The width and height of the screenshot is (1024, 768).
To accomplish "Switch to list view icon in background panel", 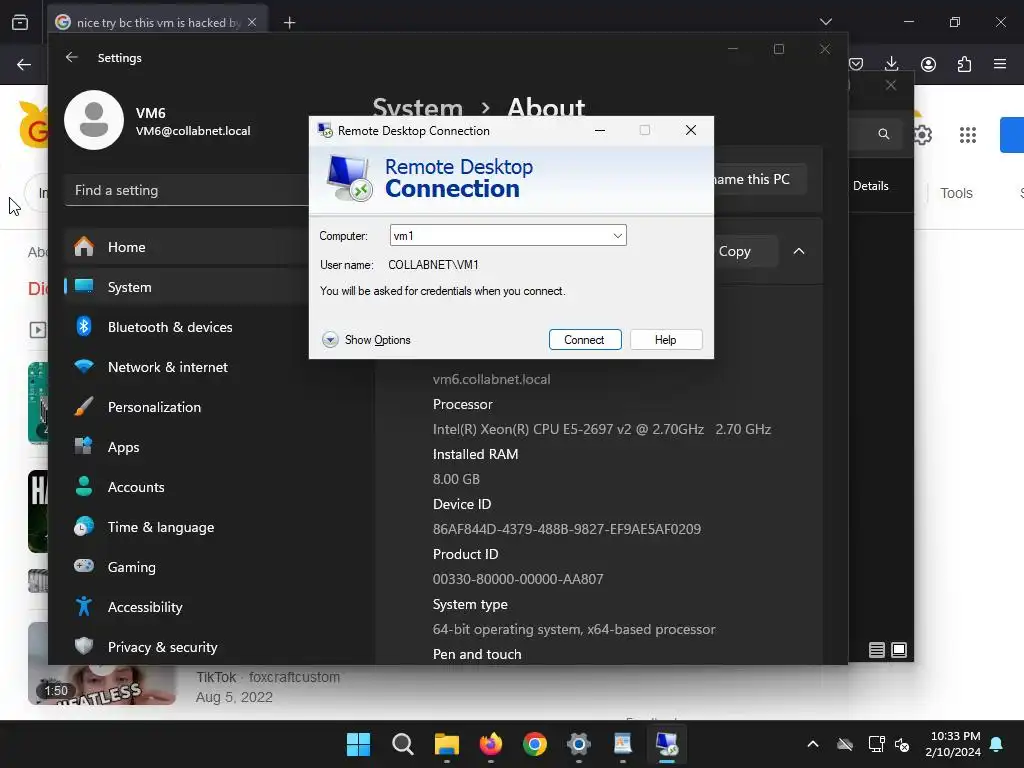I will [876, 650].
